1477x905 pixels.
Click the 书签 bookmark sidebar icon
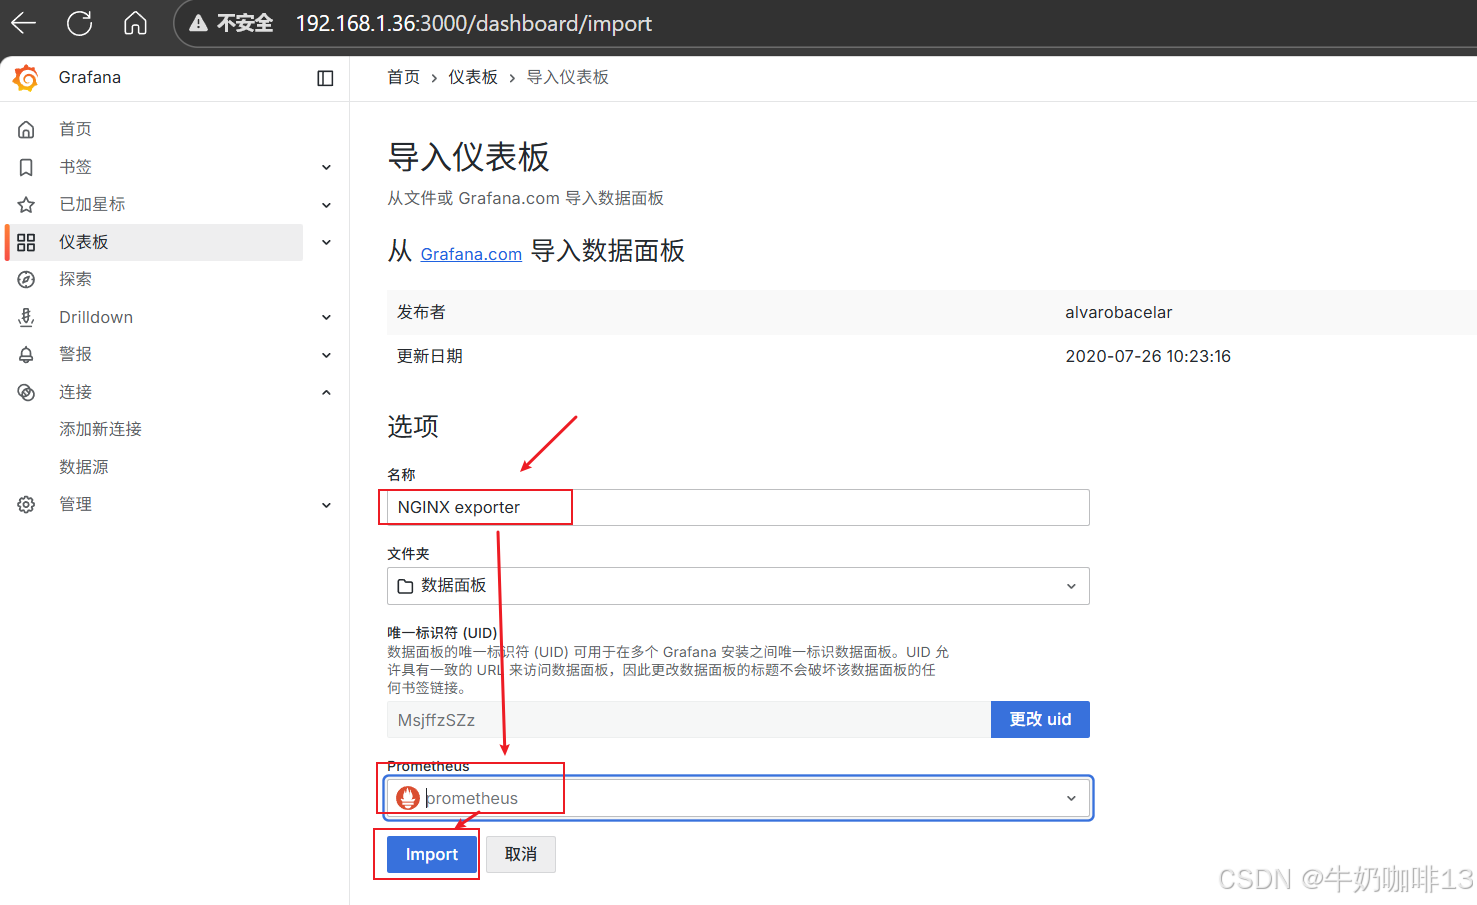coord(26,167)
